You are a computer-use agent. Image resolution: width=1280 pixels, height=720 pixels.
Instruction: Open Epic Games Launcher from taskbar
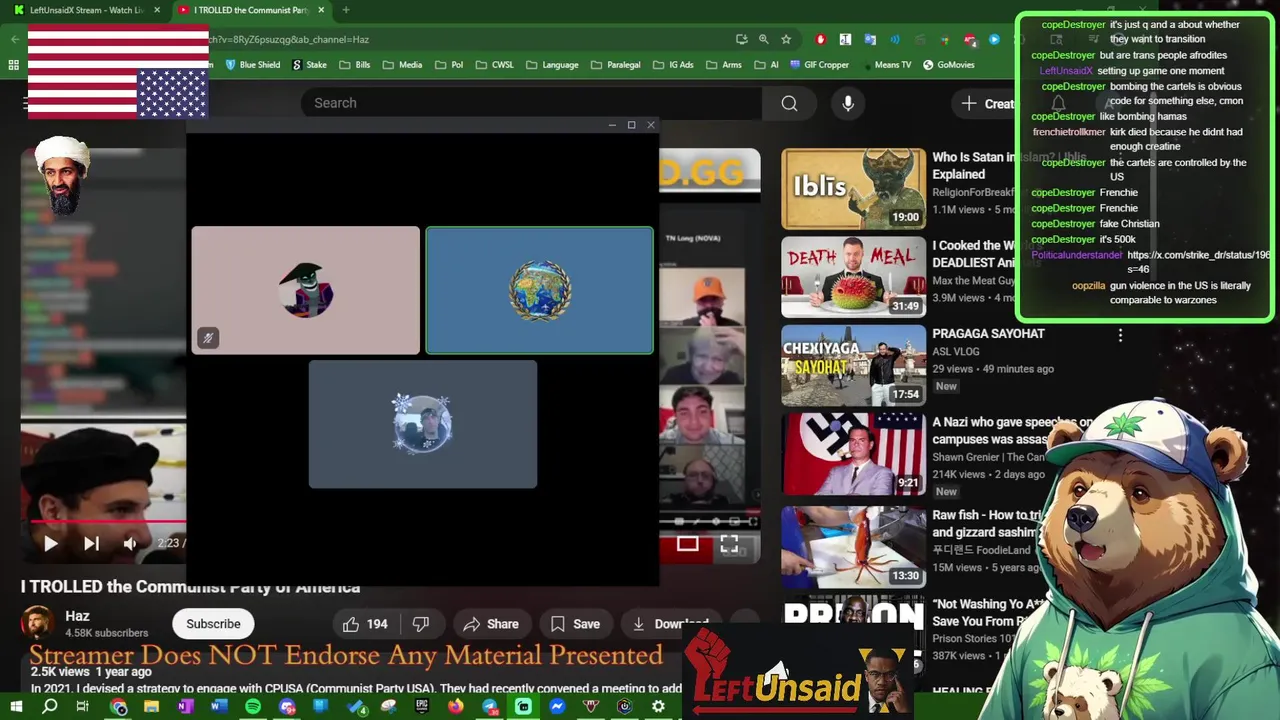point(422,707)
